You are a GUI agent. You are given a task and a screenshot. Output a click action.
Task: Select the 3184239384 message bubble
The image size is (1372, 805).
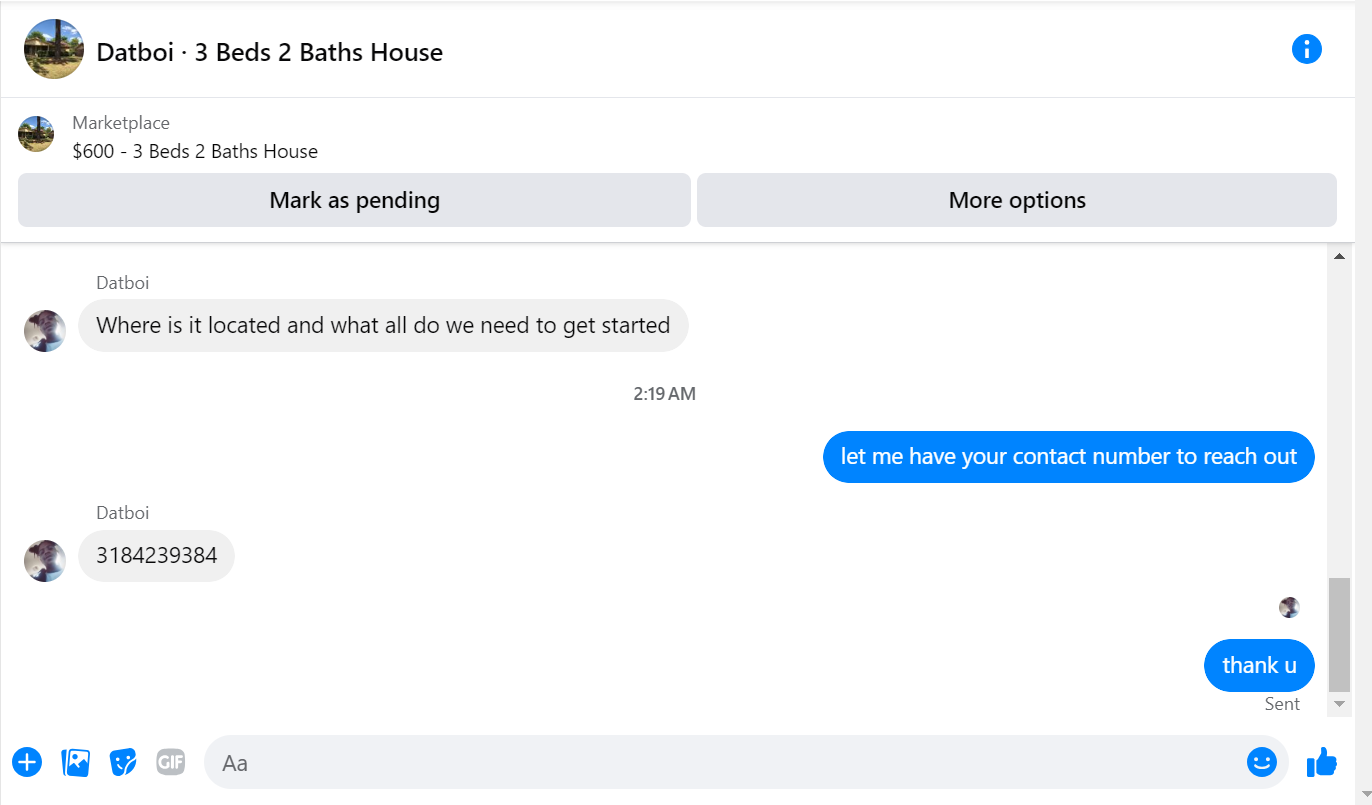click(156, 555)
